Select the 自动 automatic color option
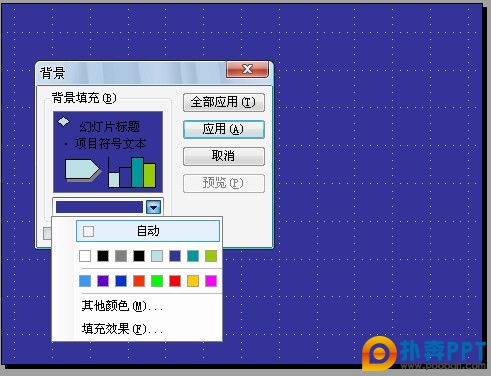 coord(148,231)
